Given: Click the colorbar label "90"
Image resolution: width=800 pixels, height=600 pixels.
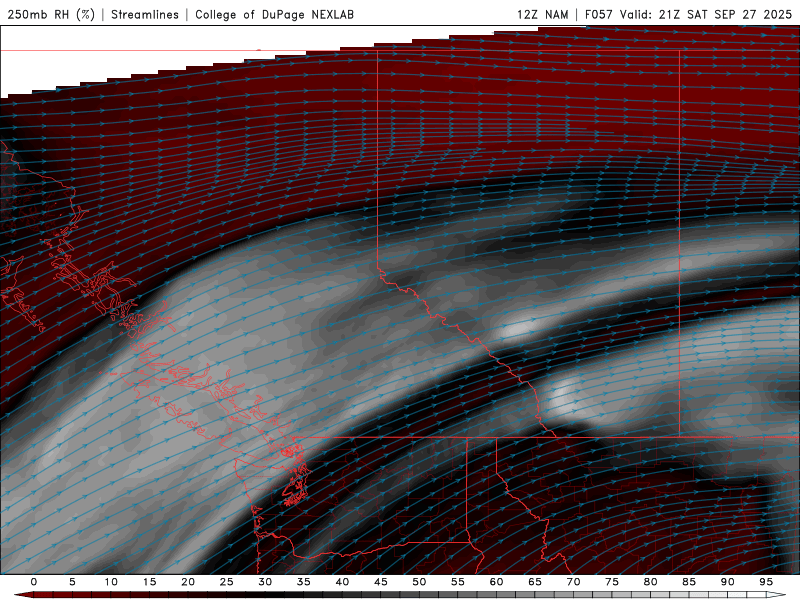Looking at the screenshot, I should 727,582.
